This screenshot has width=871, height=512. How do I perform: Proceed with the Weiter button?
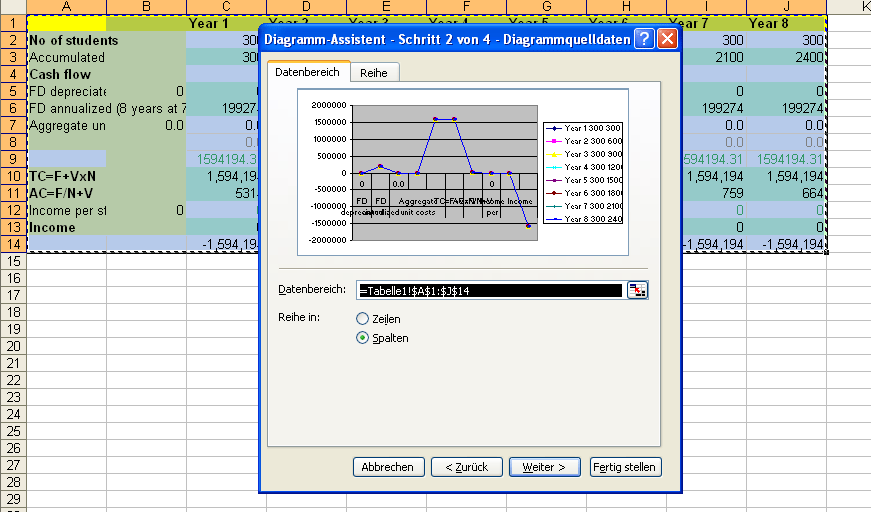pyautogui.click(x=544, y=467)
